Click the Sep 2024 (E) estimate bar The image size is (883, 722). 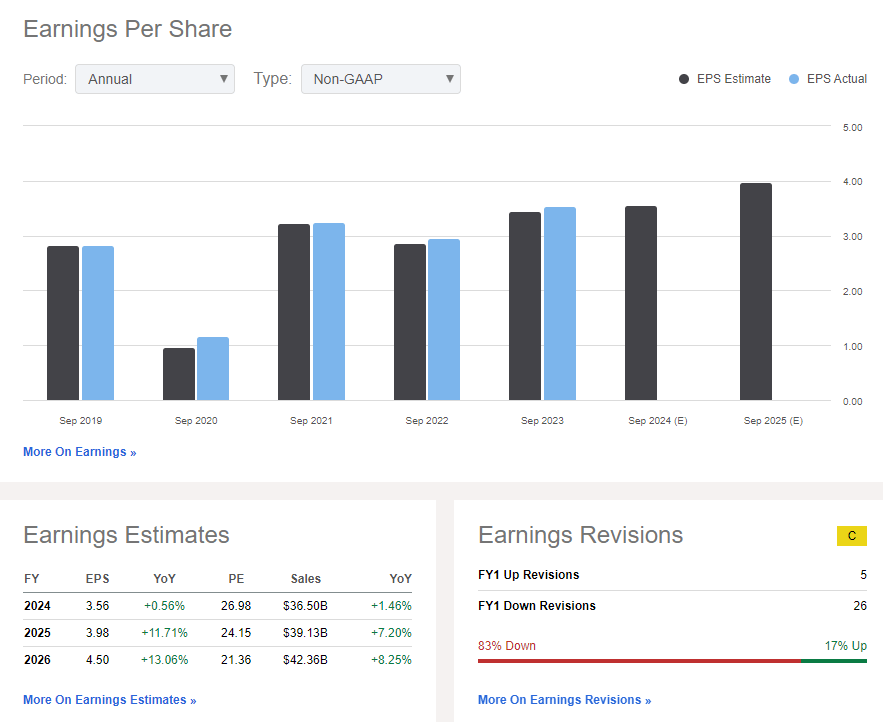(x=641, y=303)
